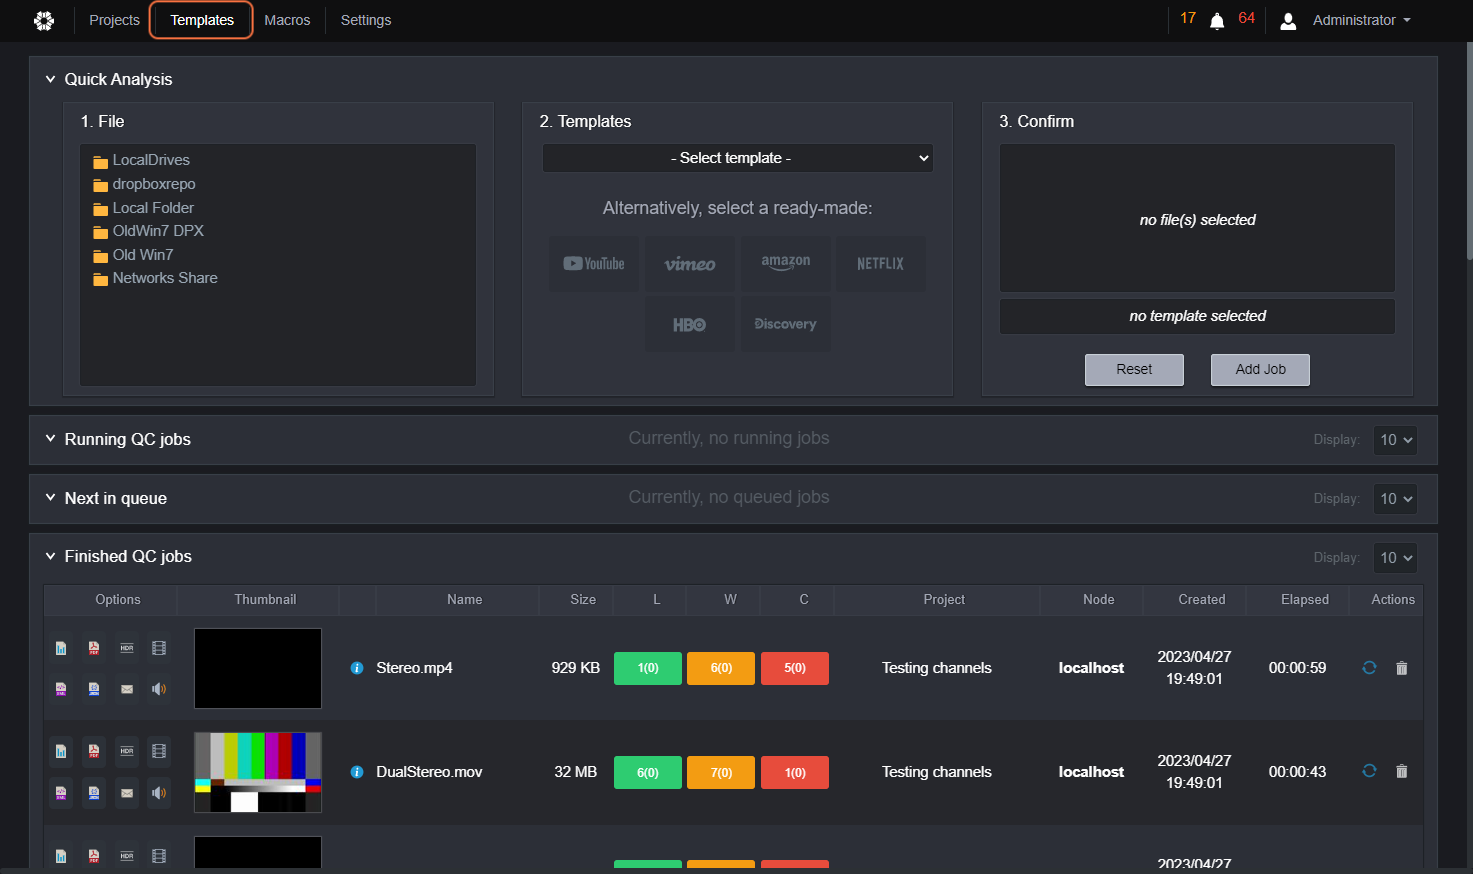Re-run the Stereo.mp4 job with refresh icon
This screenshot has width=1473, height=874.
(x=1369, y=668)
